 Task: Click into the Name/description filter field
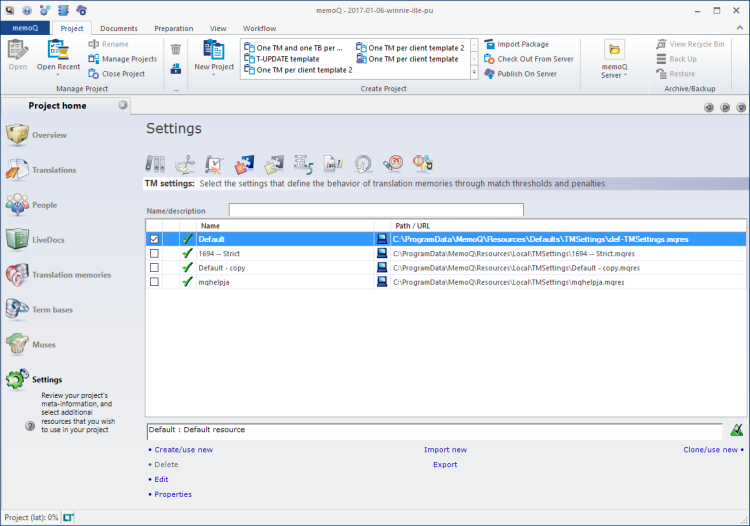376,210
